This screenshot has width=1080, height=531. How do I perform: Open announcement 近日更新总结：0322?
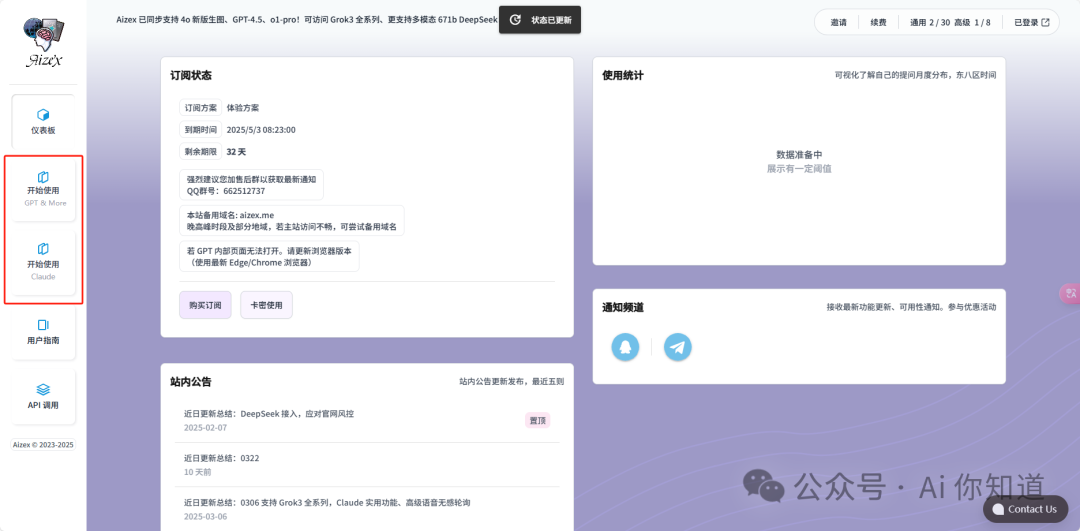point(367,465)
